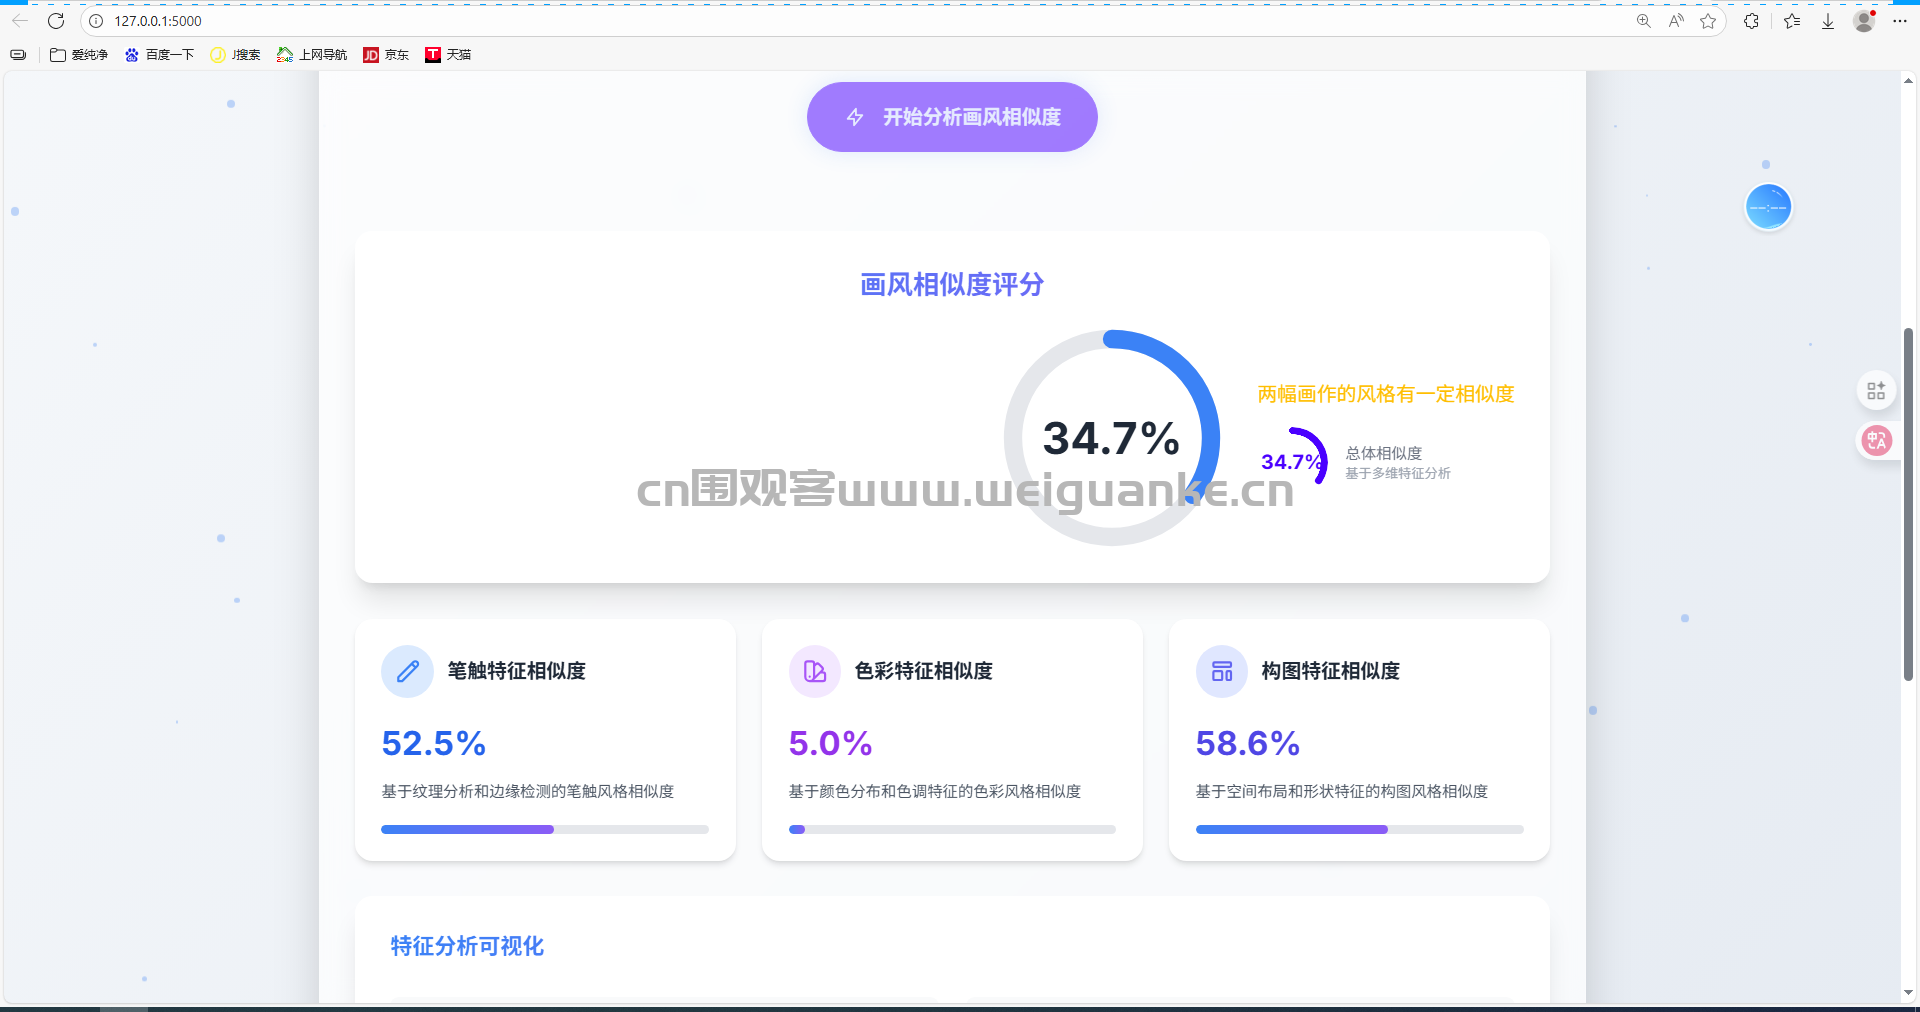Click the zoom magnifier icon in address bar

coord(1643,21)
